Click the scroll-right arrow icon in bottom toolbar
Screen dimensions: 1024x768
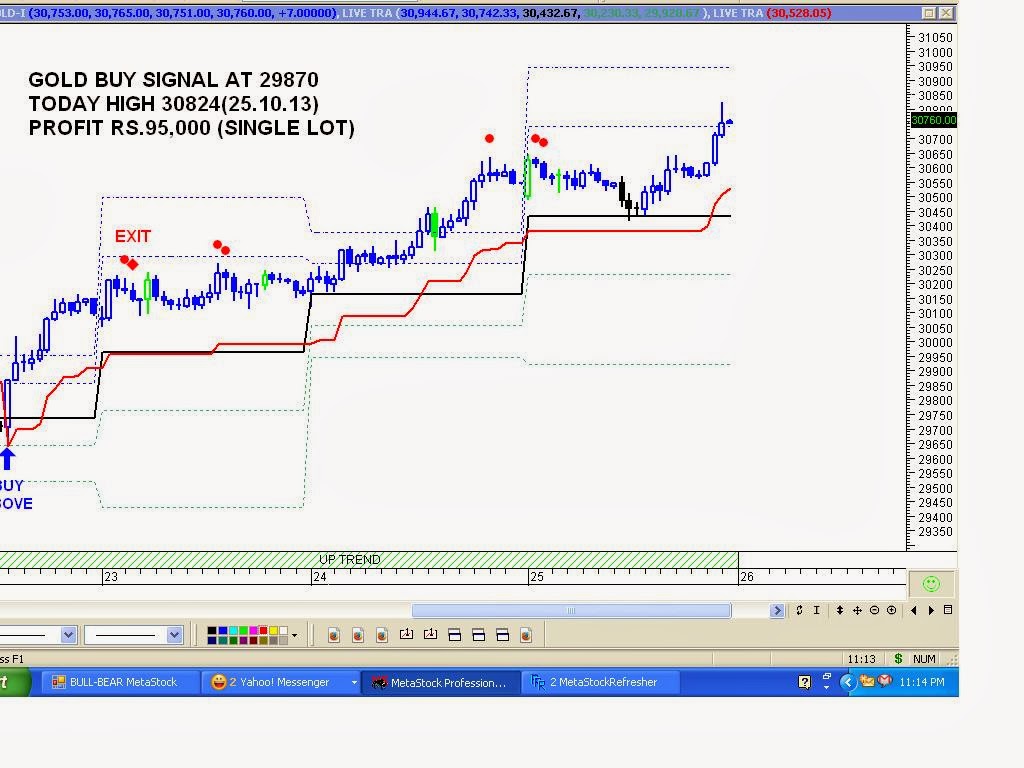coord(930,609)
